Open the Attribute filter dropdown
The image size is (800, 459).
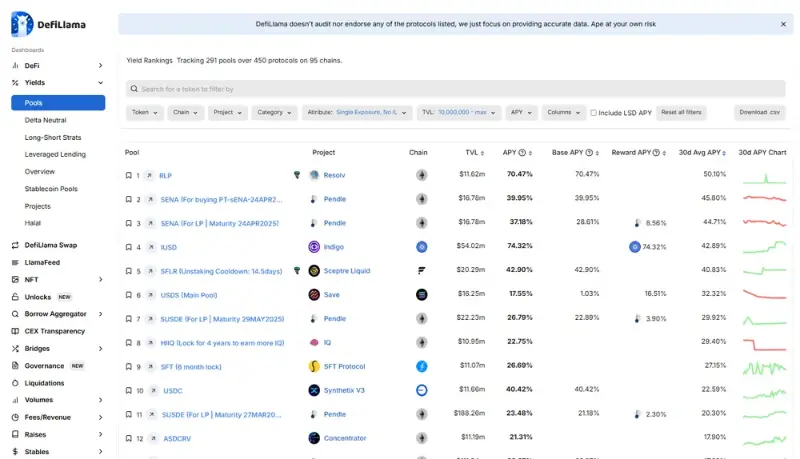tap(357, 112)
